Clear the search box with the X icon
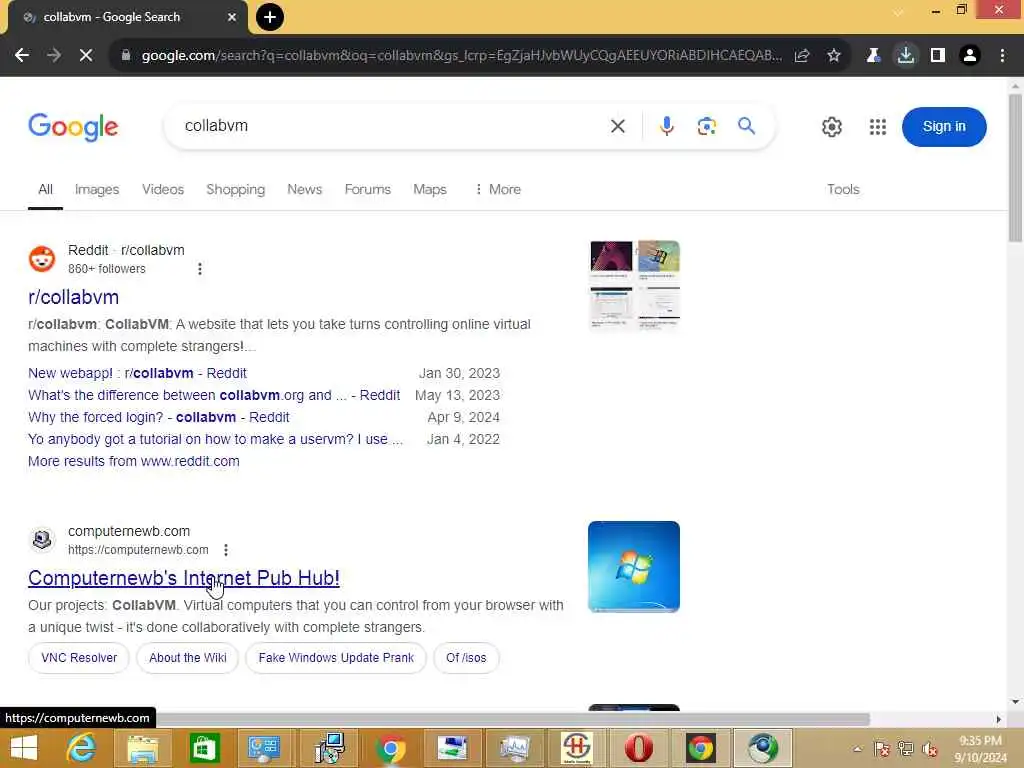Screen dimensions: 1024x768 coord(618,126)
